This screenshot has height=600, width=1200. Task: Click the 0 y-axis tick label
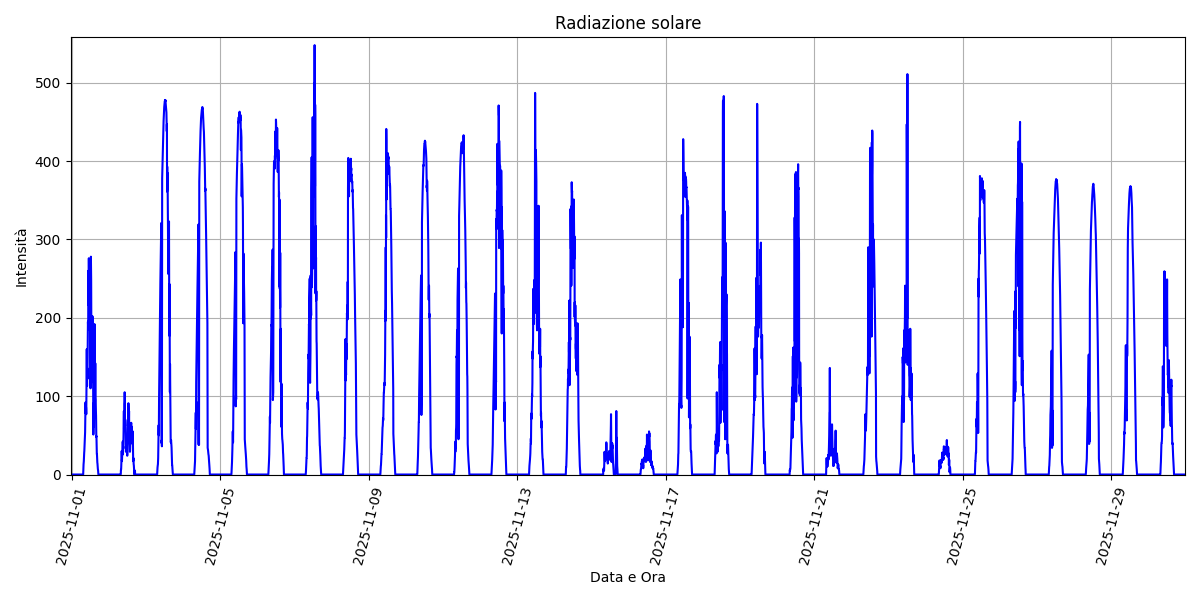pyautogui.click(x=56, y=475)
